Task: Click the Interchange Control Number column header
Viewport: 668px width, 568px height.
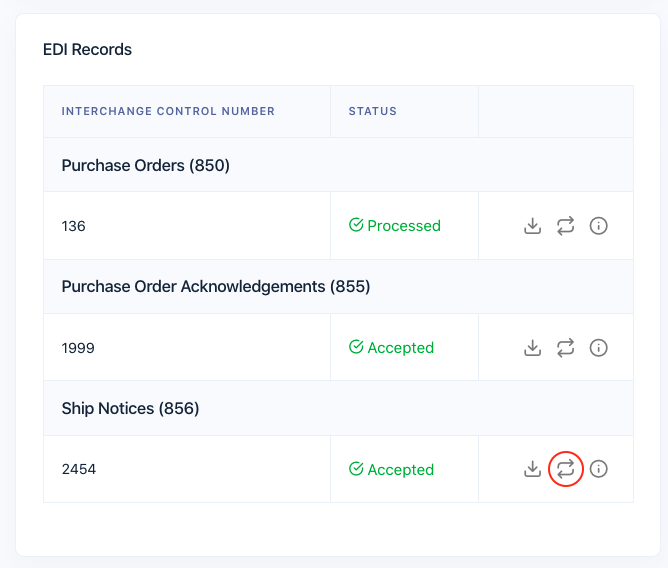Action: tap(168, 111)
